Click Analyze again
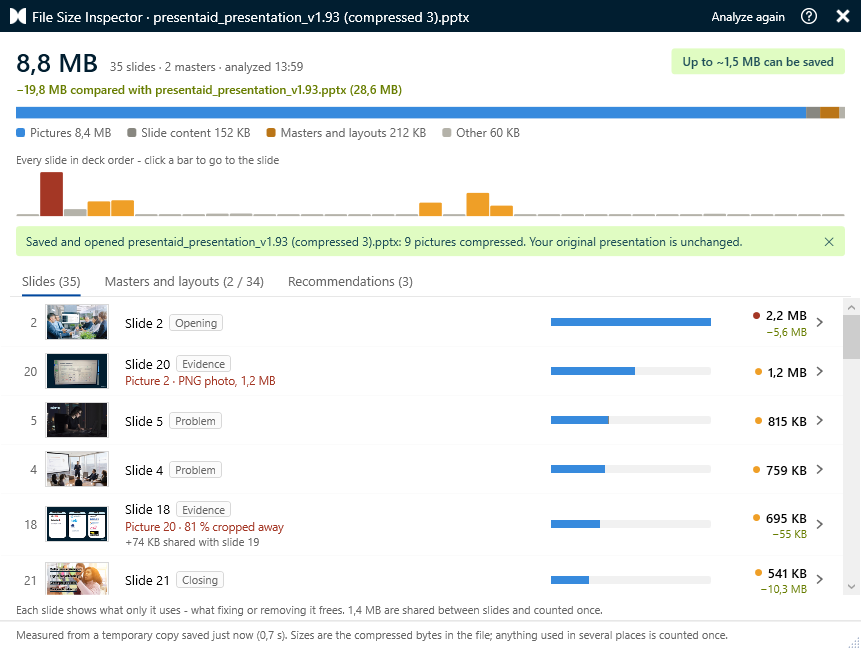861x650 pixels. (x=748, y=17)
